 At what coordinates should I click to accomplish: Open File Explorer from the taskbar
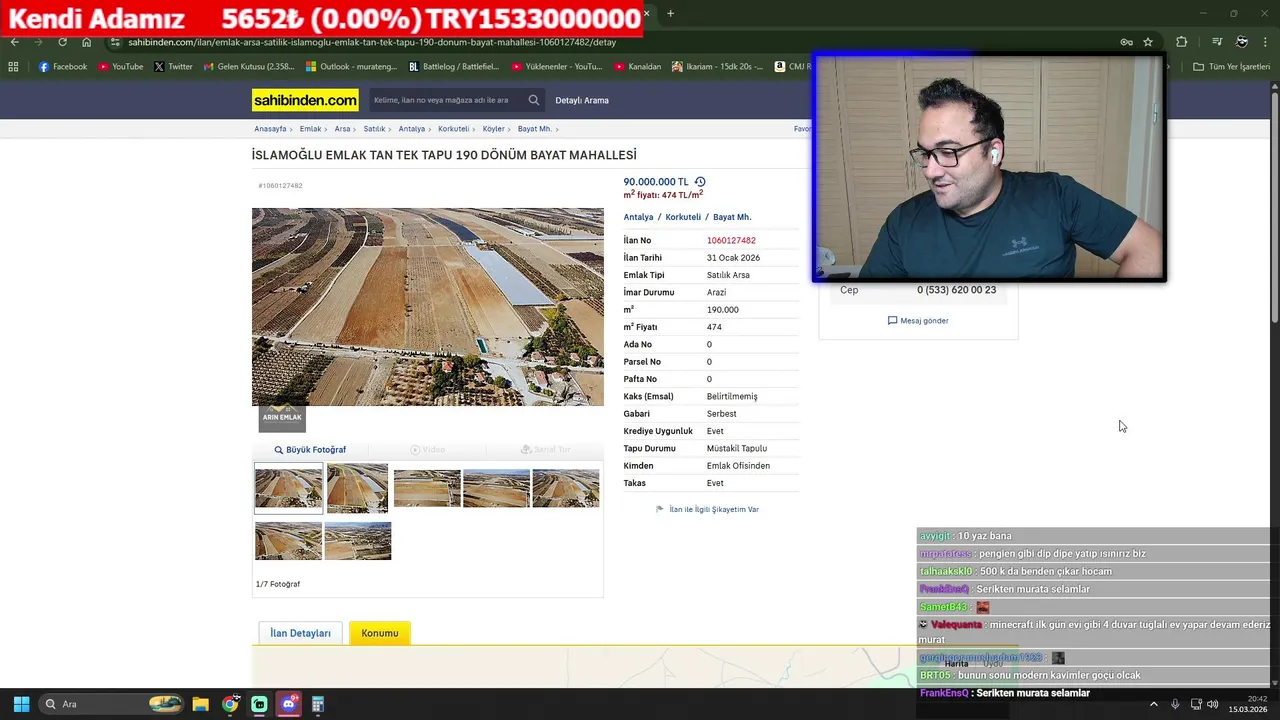click(200, 704)
